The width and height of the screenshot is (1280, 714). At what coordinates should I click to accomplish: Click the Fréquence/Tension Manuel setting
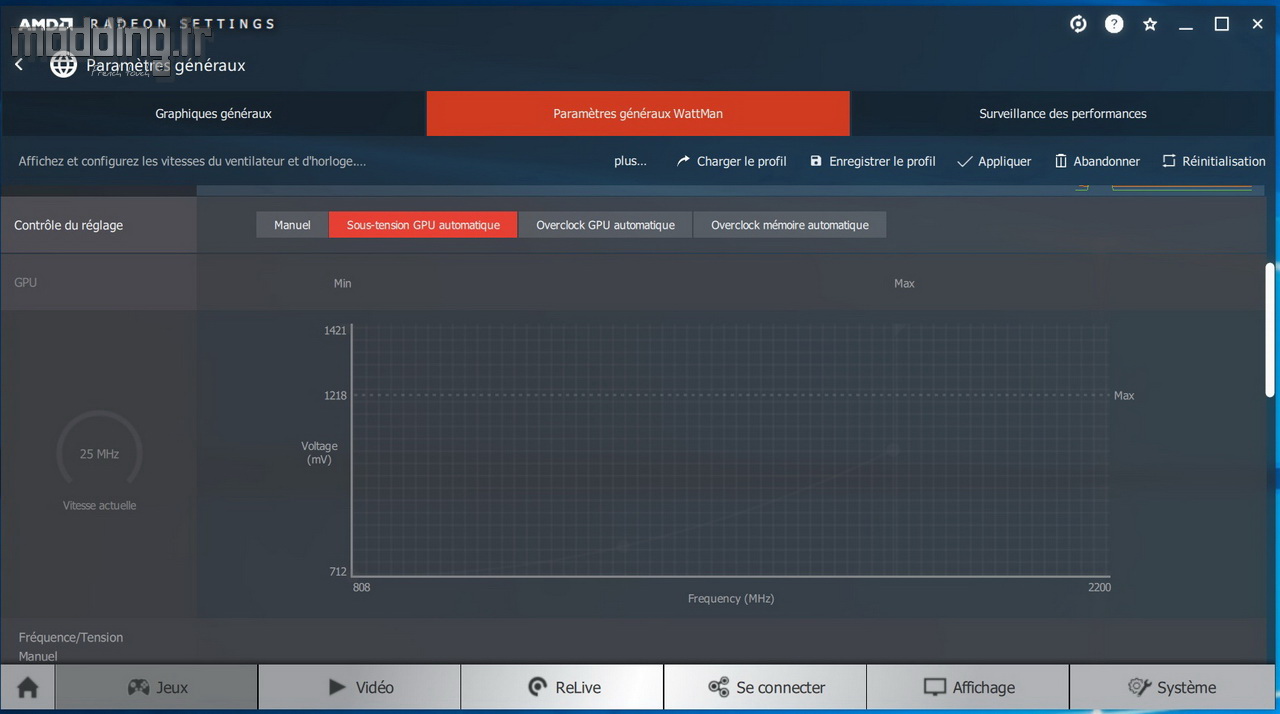tap(71, 646)
